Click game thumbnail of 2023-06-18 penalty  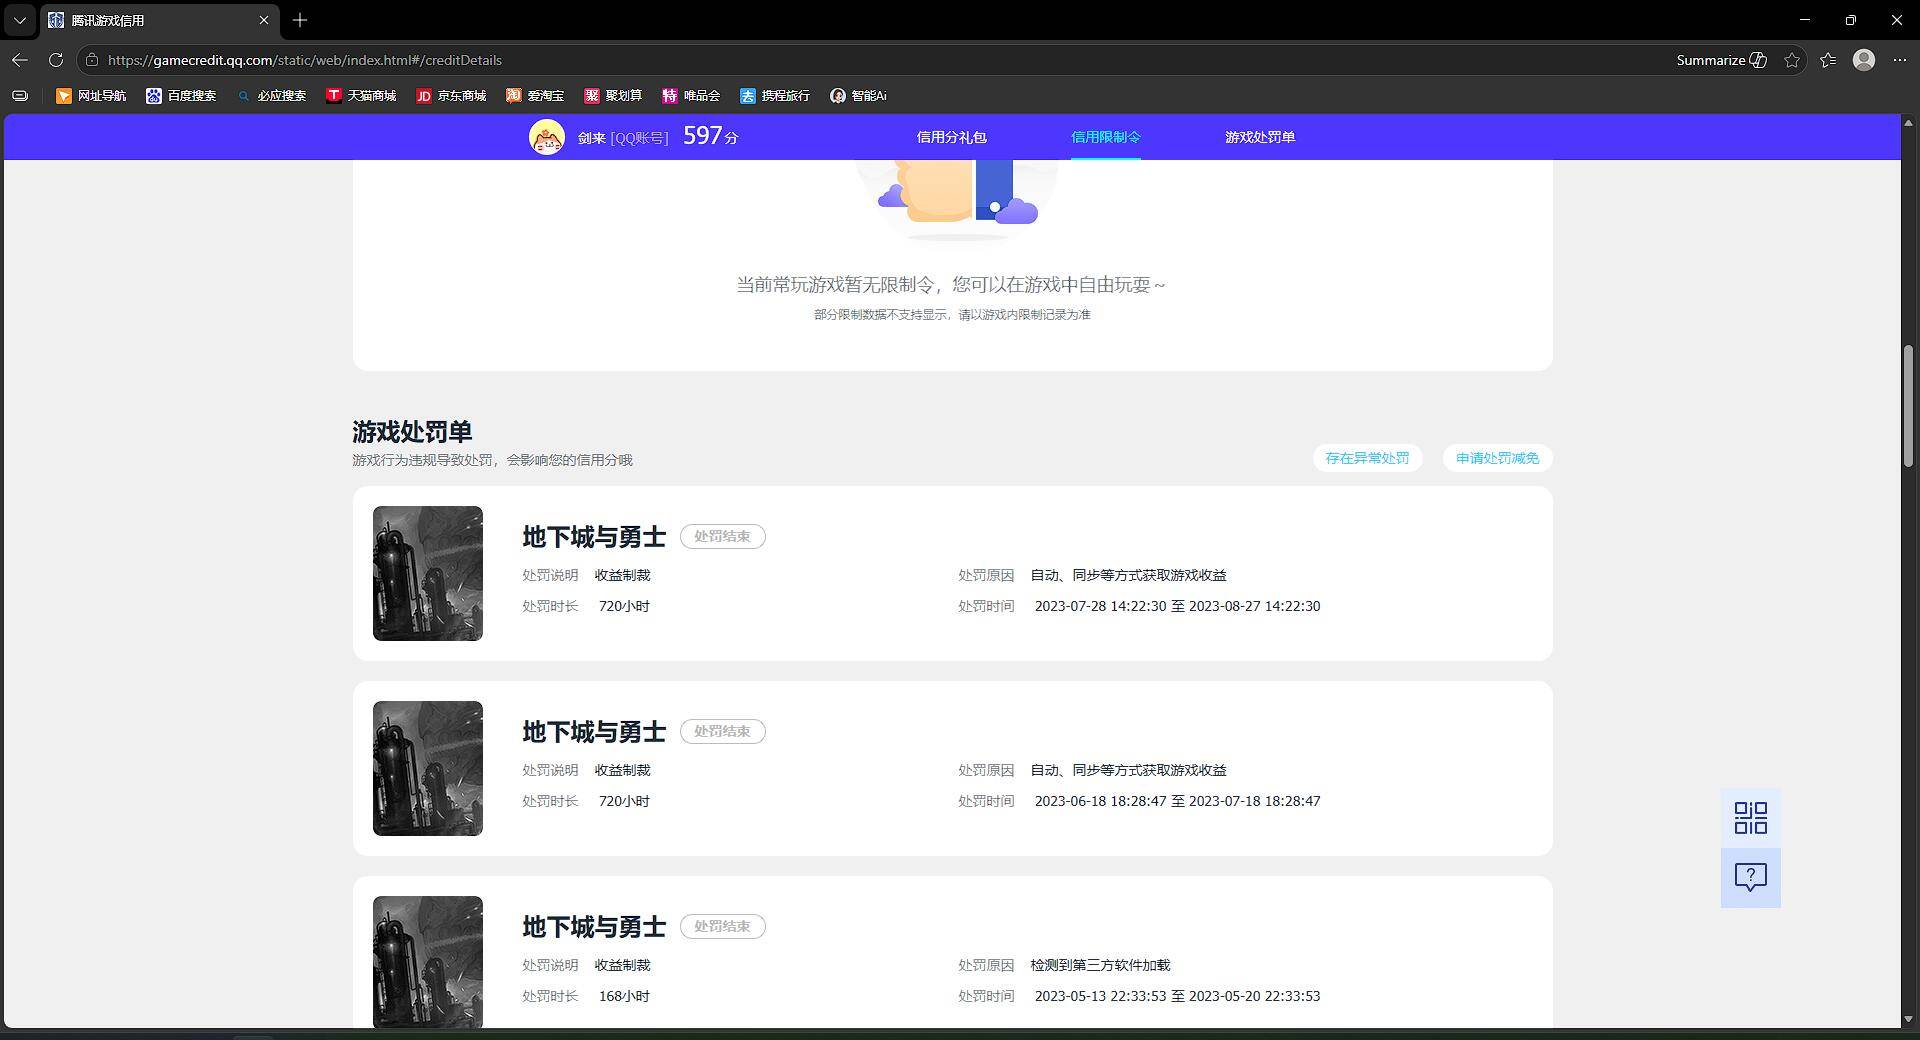[428, 768]
